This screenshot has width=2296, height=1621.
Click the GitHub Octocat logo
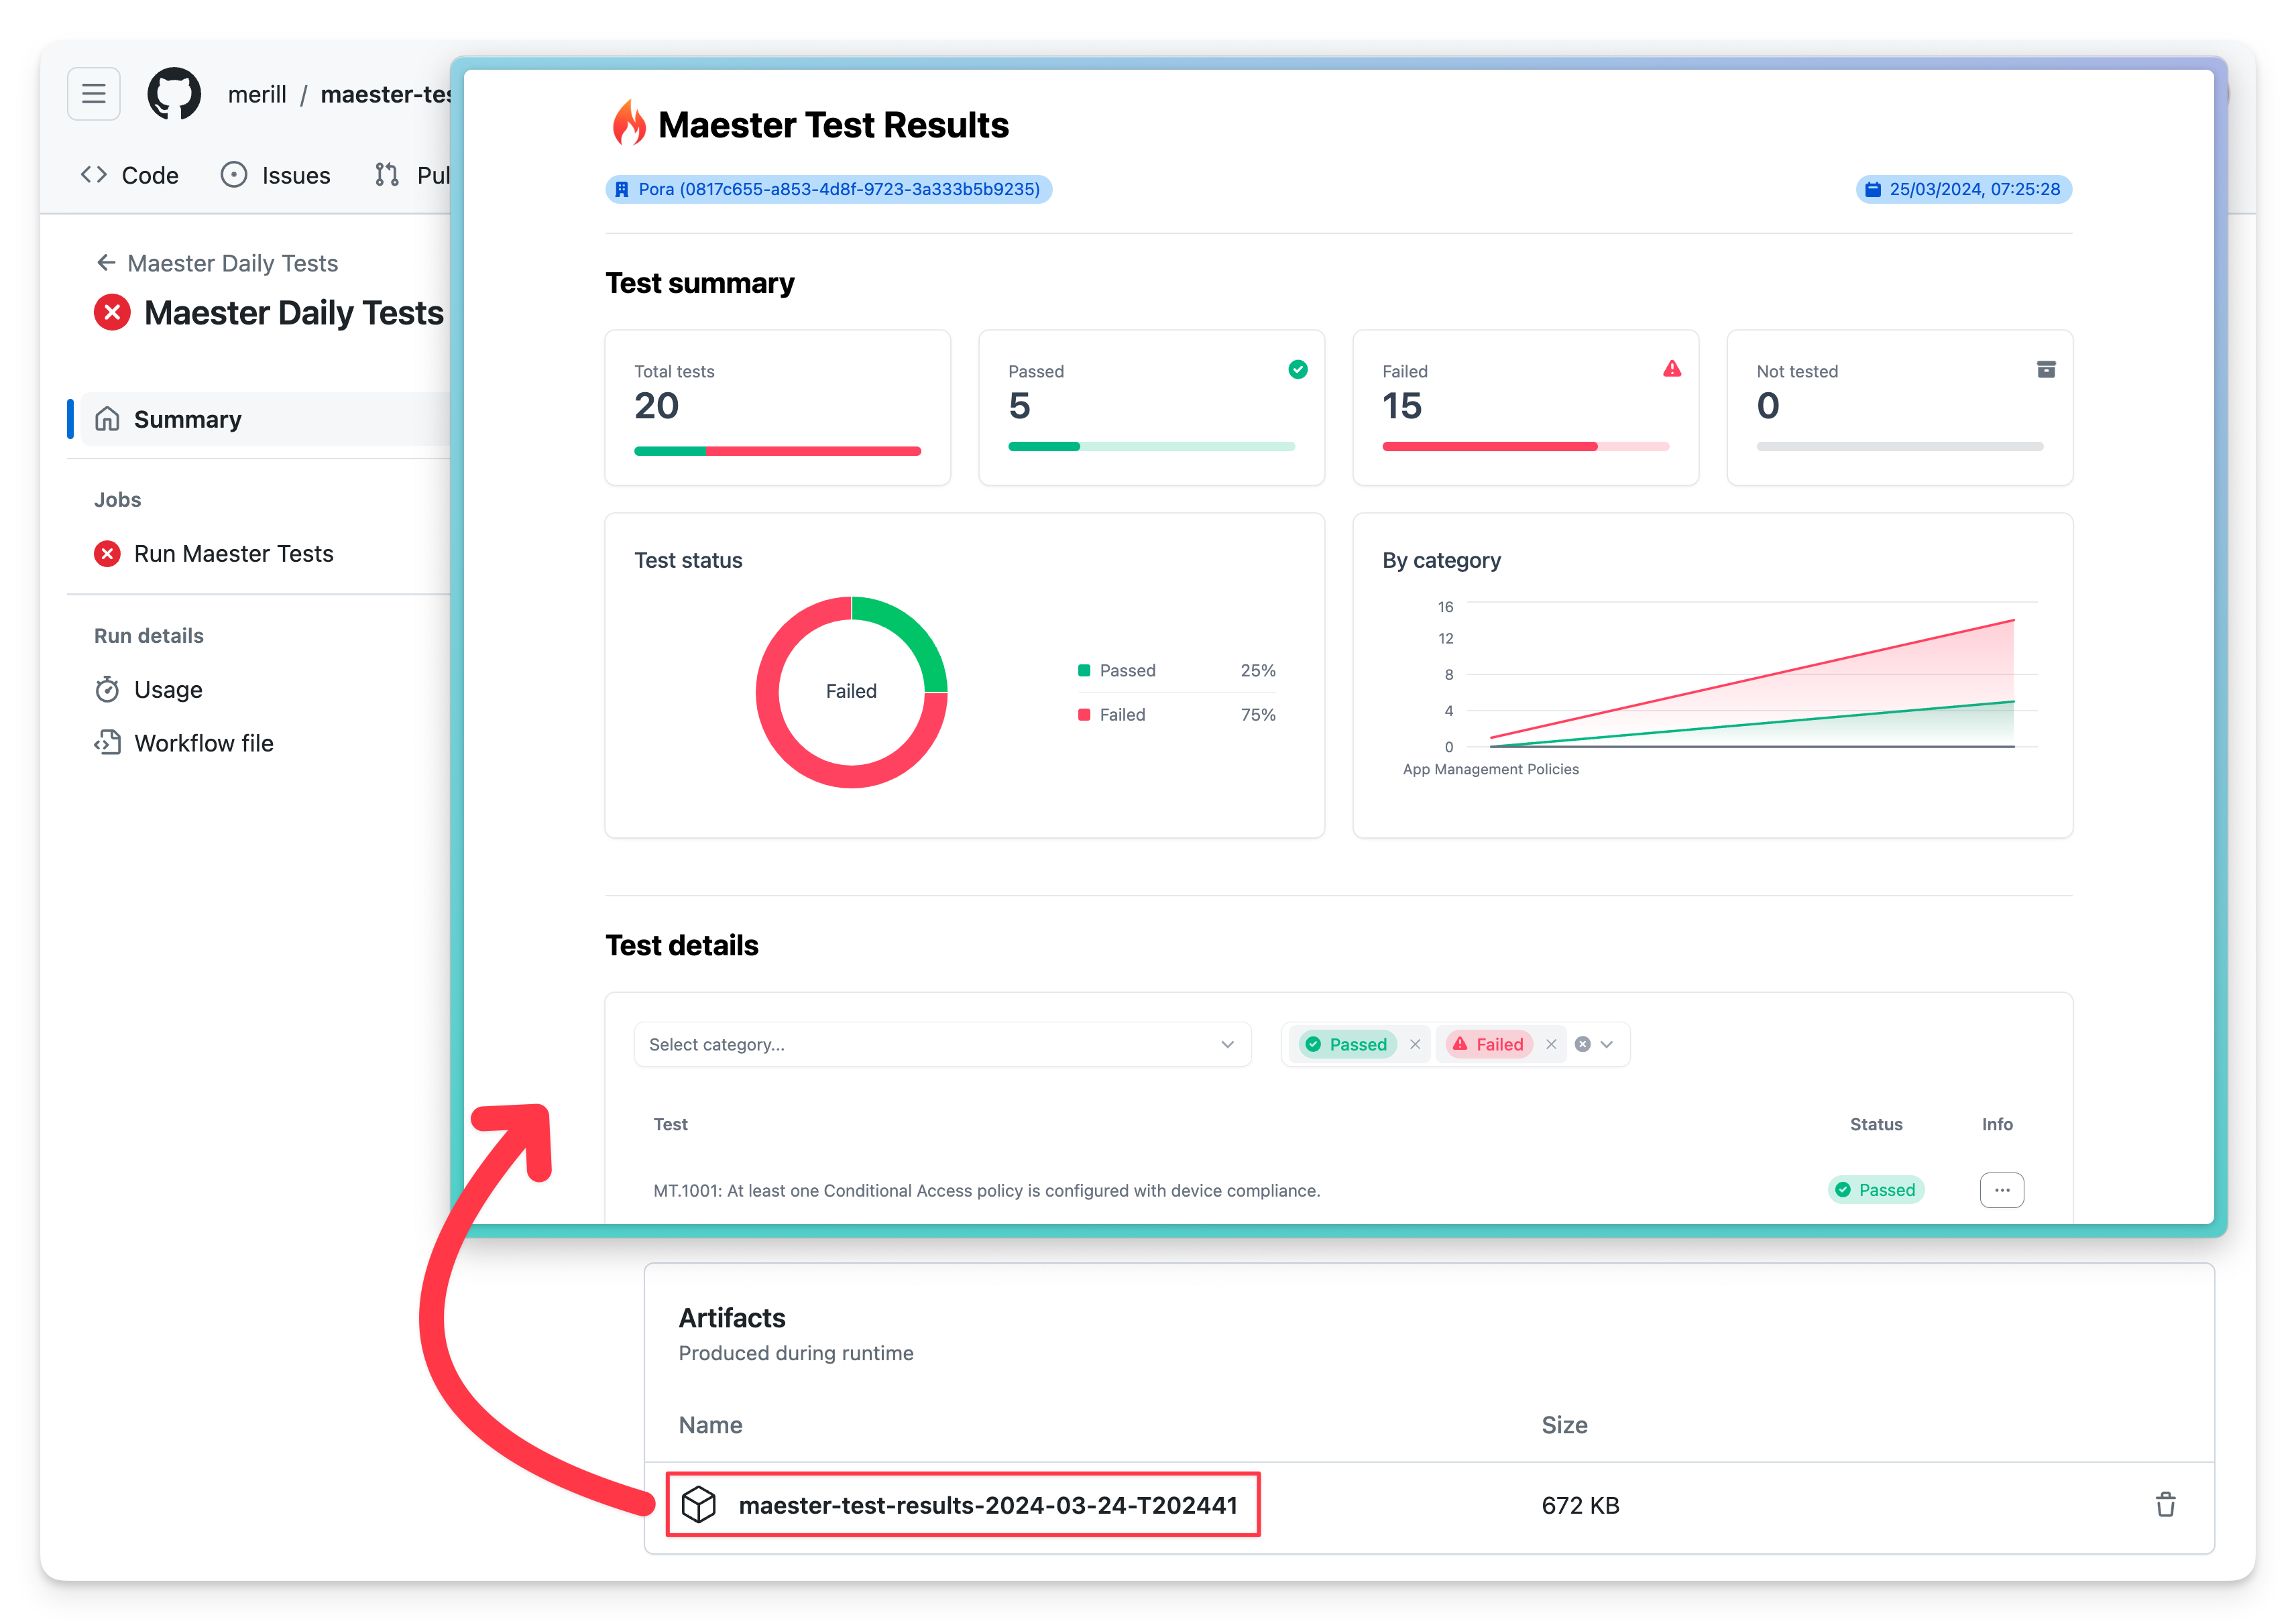(x=174, y=94)
